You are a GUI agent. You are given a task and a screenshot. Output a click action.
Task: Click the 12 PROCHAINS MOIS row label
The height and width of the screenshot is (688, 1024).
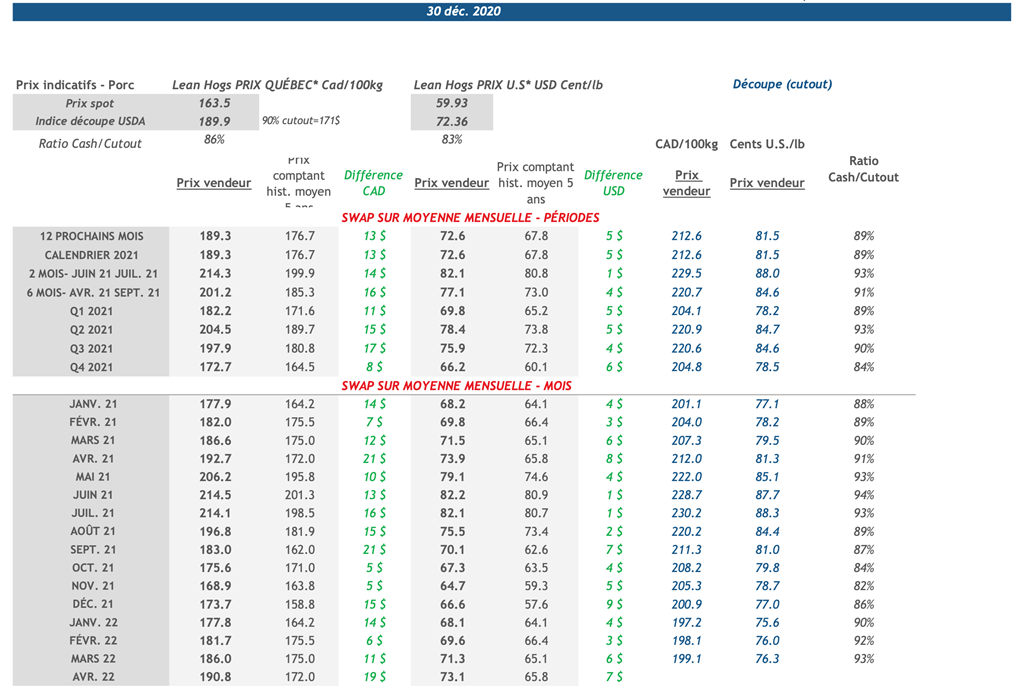coord(92,237)
